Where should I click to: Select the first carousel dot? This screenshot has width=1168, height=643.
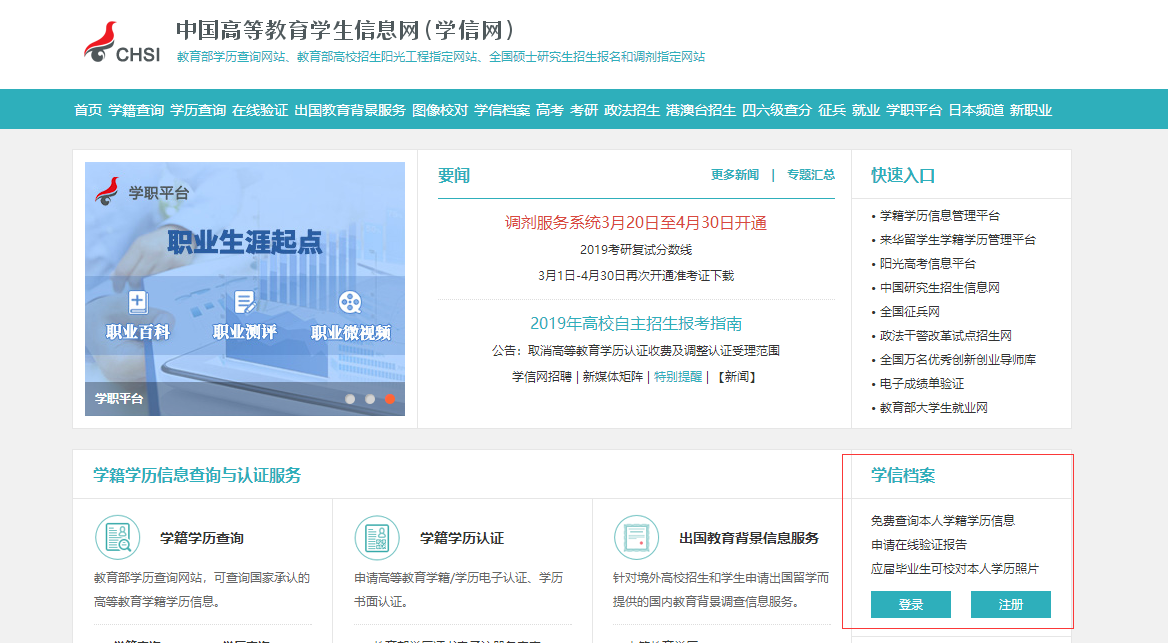(x=349, y=399)
